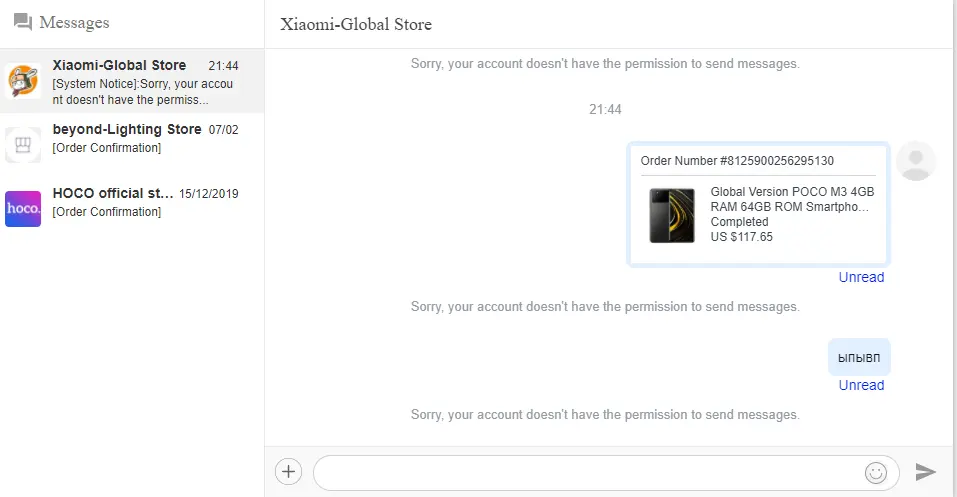Click Order Number #8125900256295130 text
Viewport: 957px width, 497px height.
click(x=737, y=161)
